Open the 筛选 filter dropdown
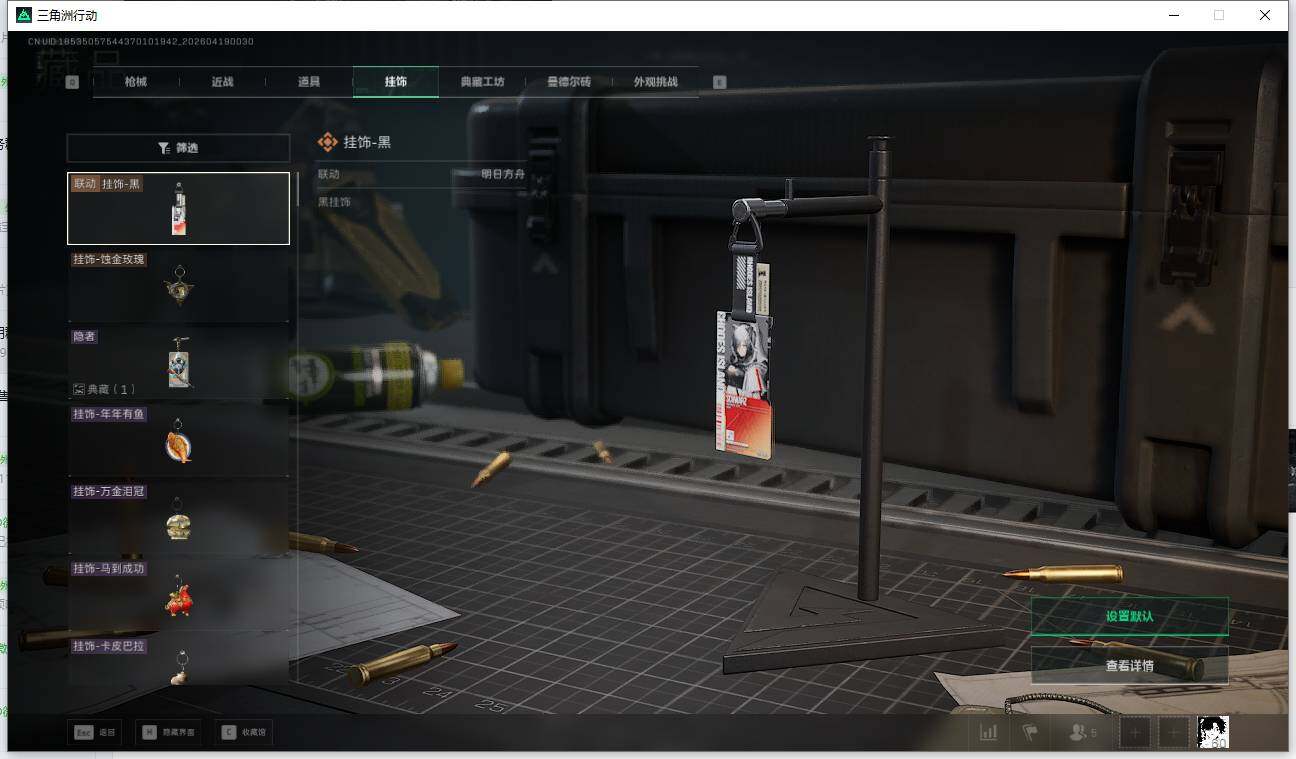The width and height of the screenshot is (1296, 759). click(x=178, y=148)
